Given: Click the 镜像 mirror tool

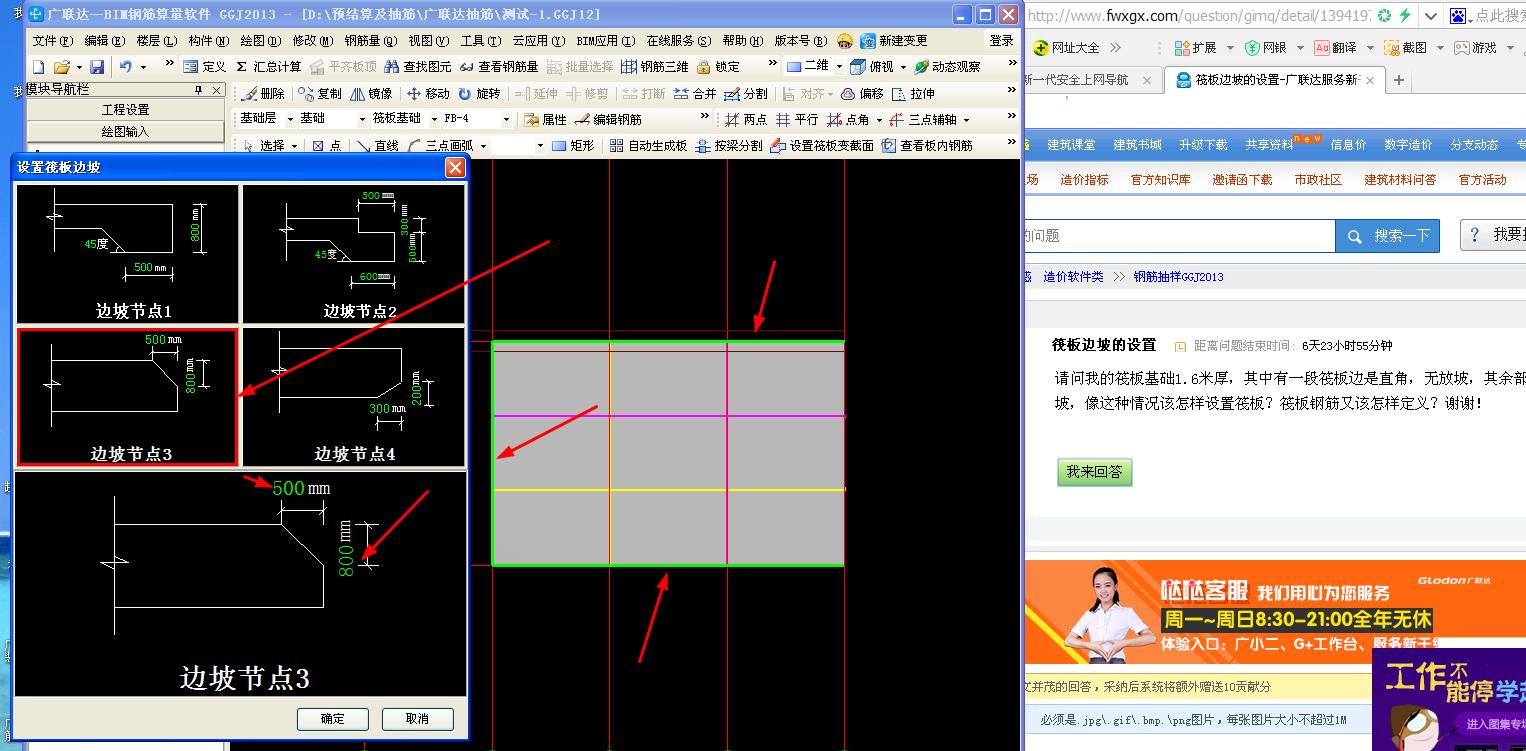Looking at the screenshot, I should pos(371,94).
